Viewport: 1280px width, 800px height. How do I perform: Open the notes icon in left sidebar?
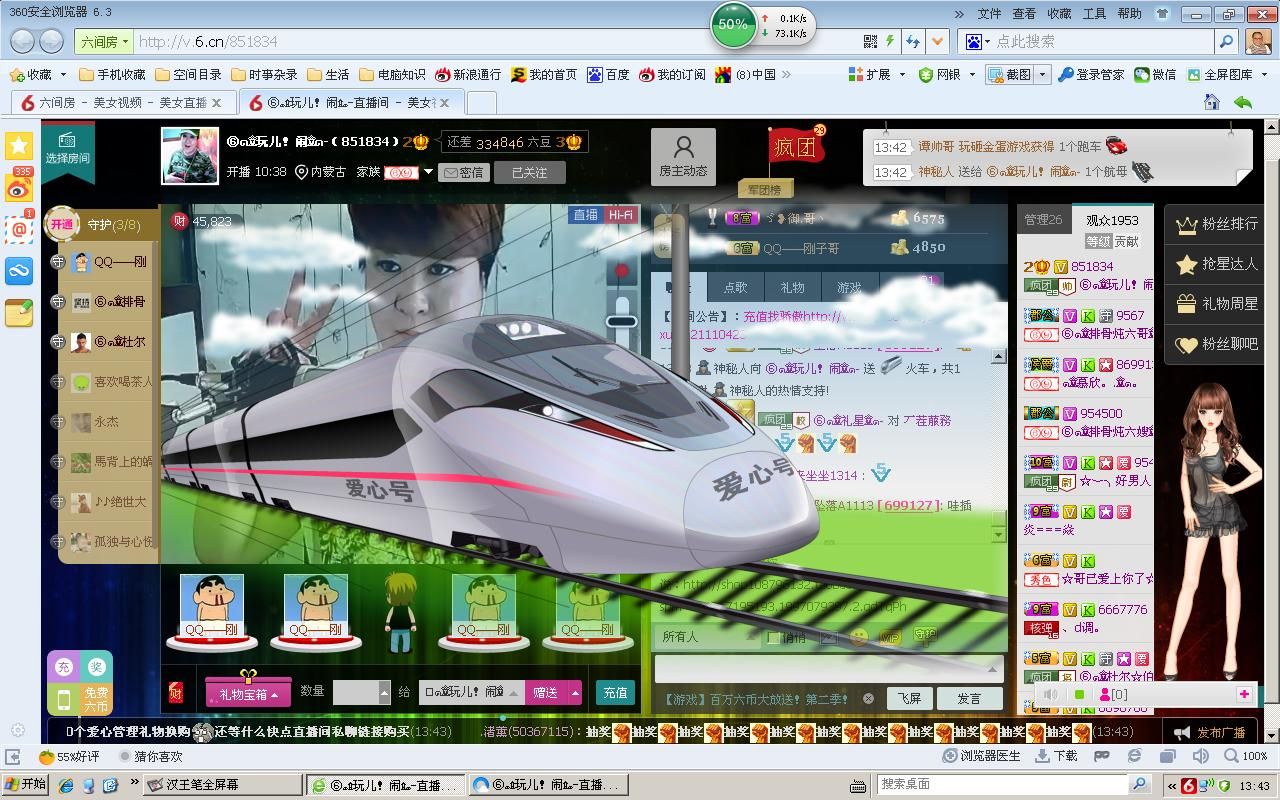pos(19,312)
